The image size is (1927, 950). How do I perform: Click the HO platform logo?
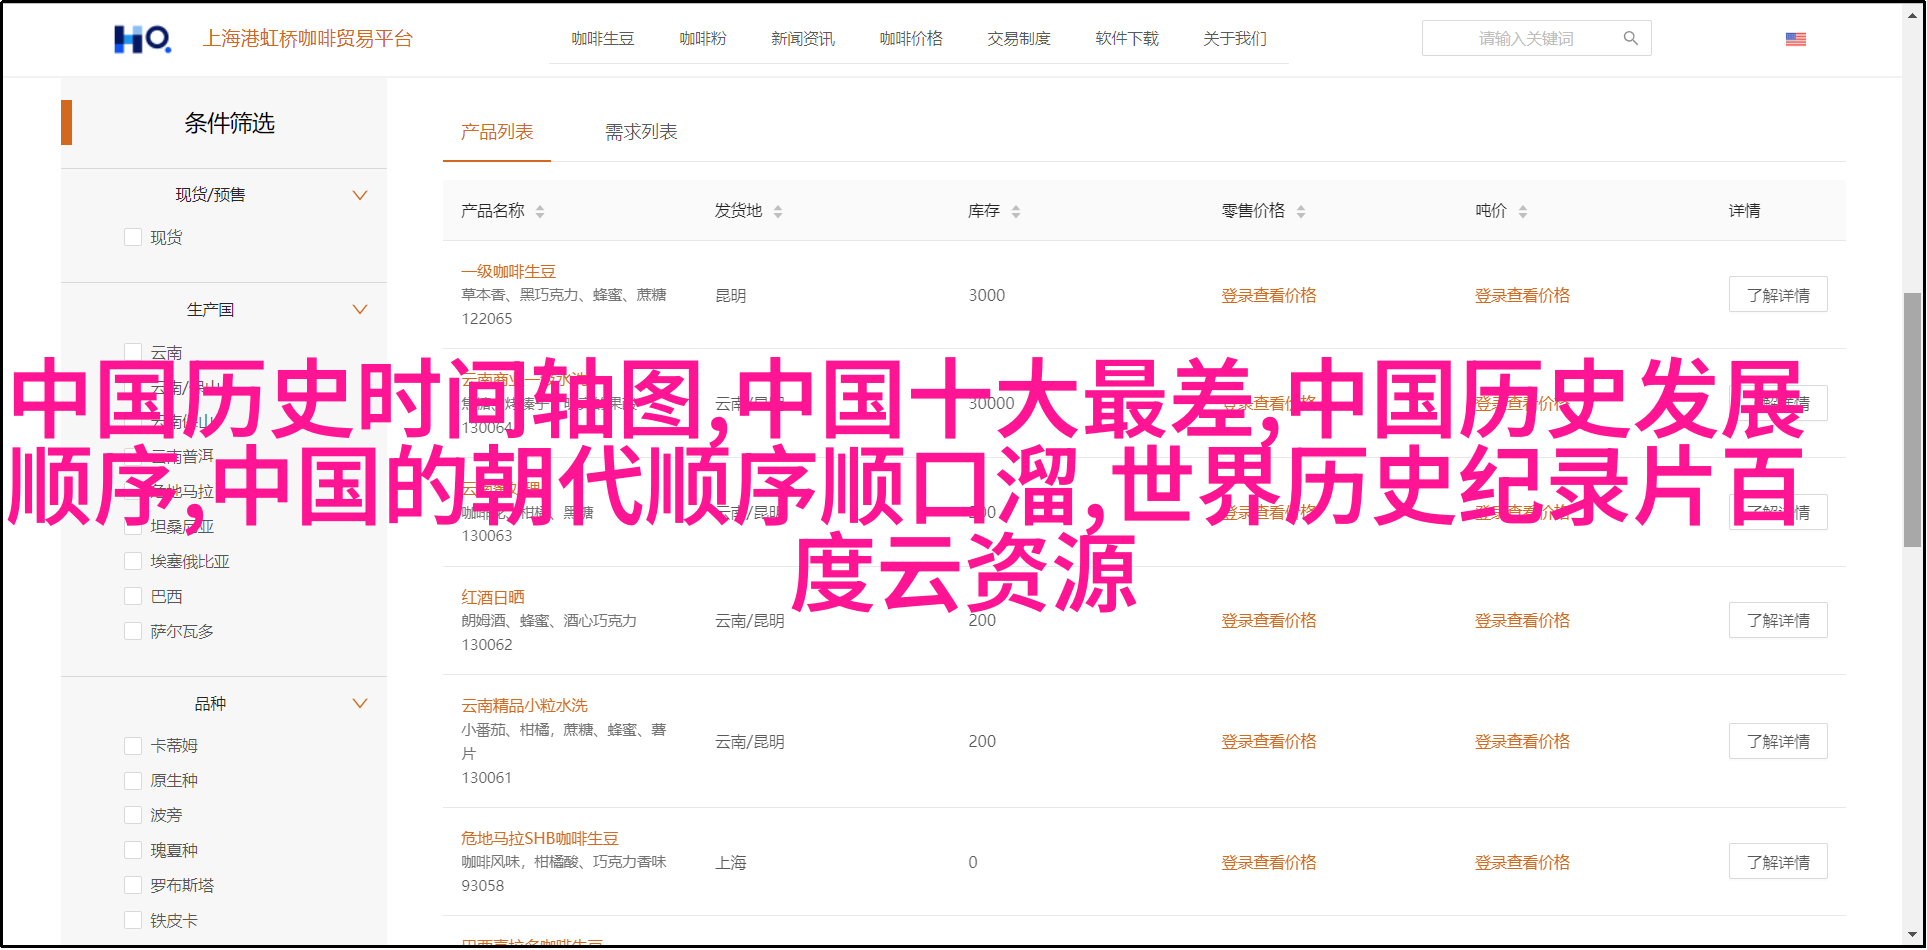click(142, 39)
